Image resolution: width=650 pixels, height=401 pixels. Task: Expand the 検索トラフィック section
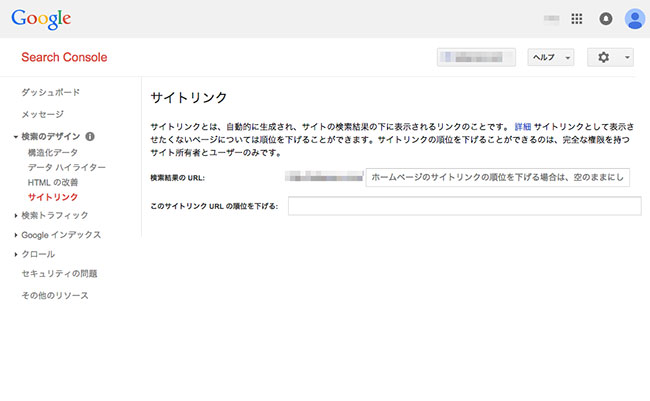[x=15, y=215]
